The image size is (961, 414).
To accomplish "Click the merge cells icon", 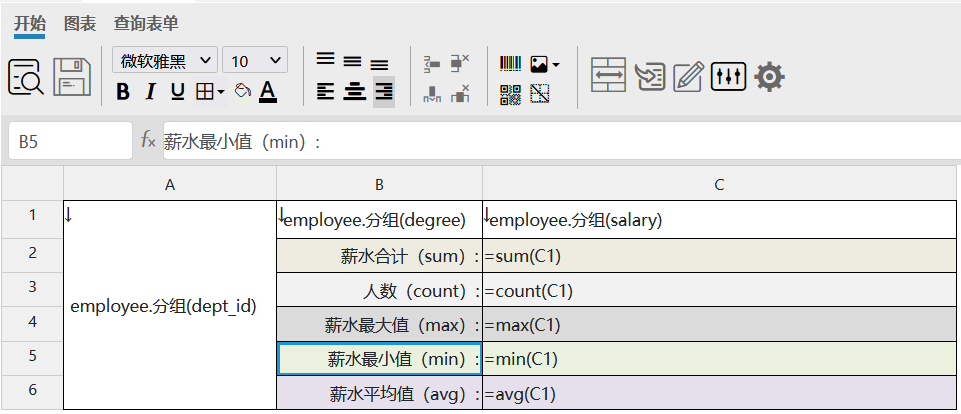I will coord(608,75).
